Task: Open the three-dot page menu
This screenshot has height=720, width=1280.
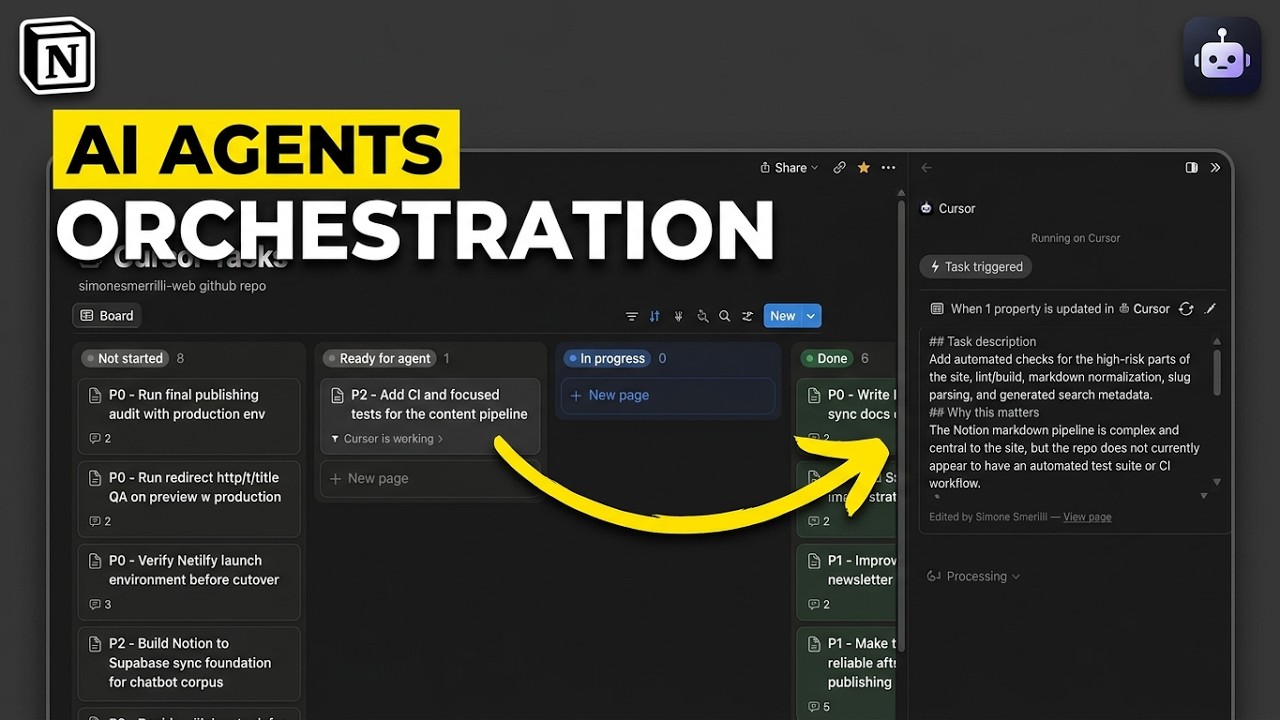Action: coord(888,168)
